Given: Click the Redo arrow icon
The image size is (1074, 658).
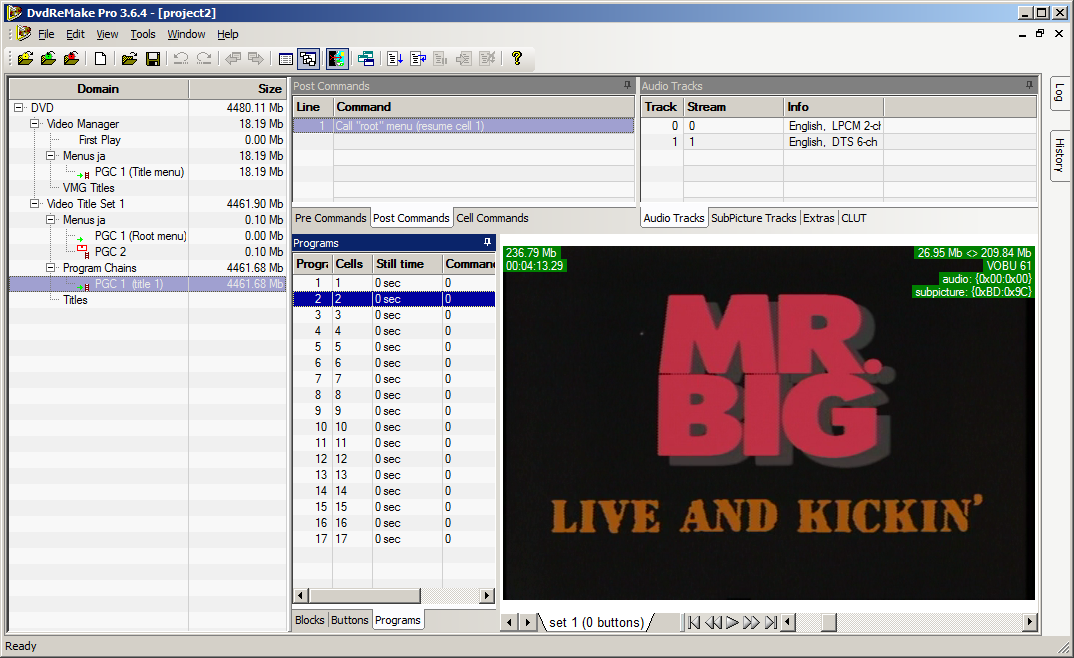Looking at the screenshot, I should (204, 59).
